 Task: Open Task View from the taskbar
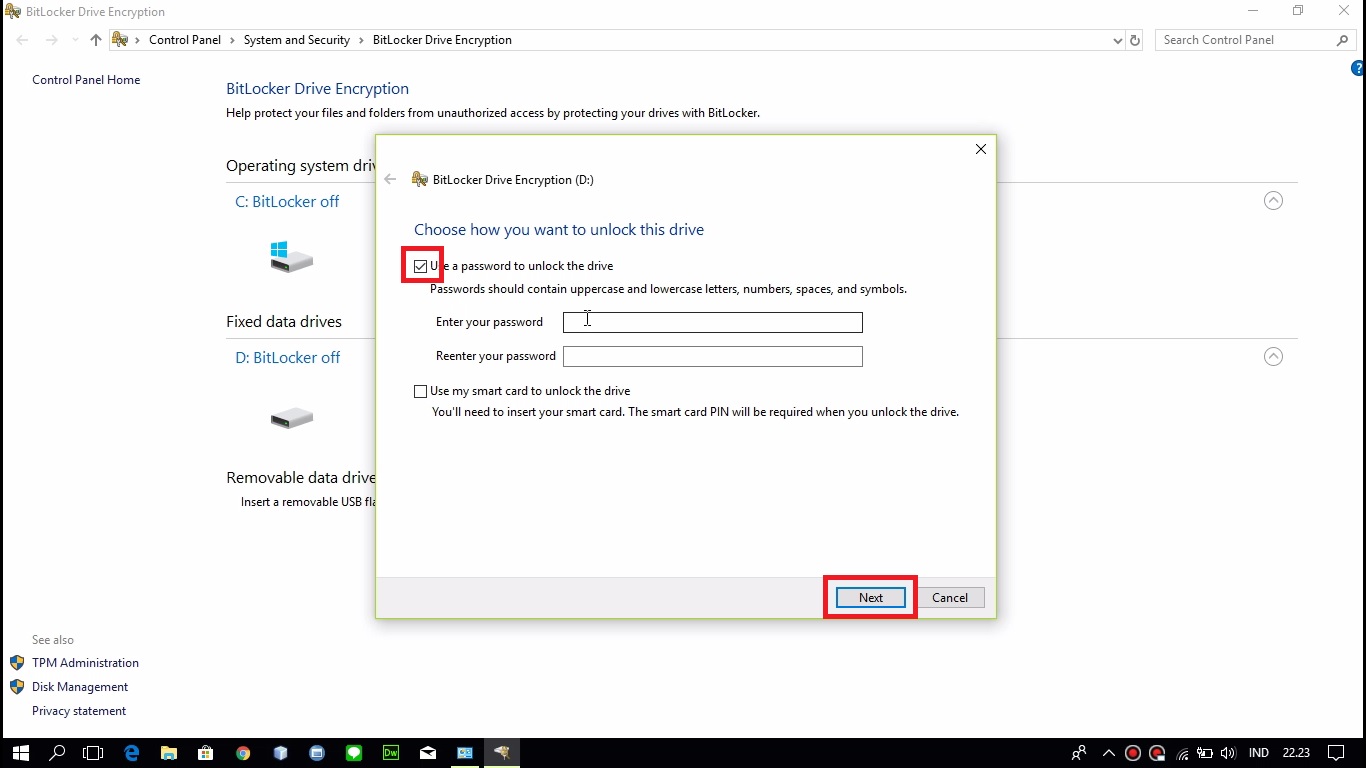click(x=93, y=753)
